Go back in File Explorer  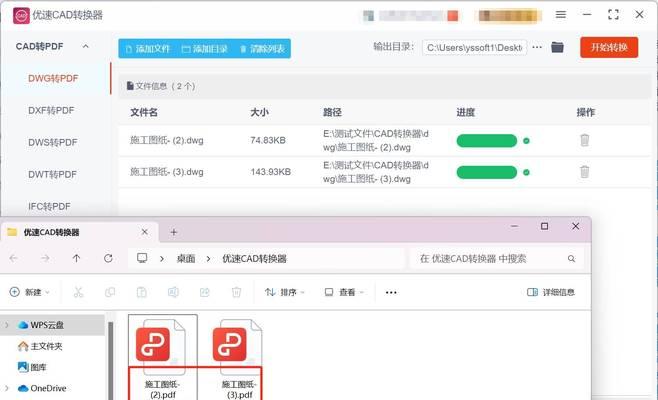click(x=13, y=258)
